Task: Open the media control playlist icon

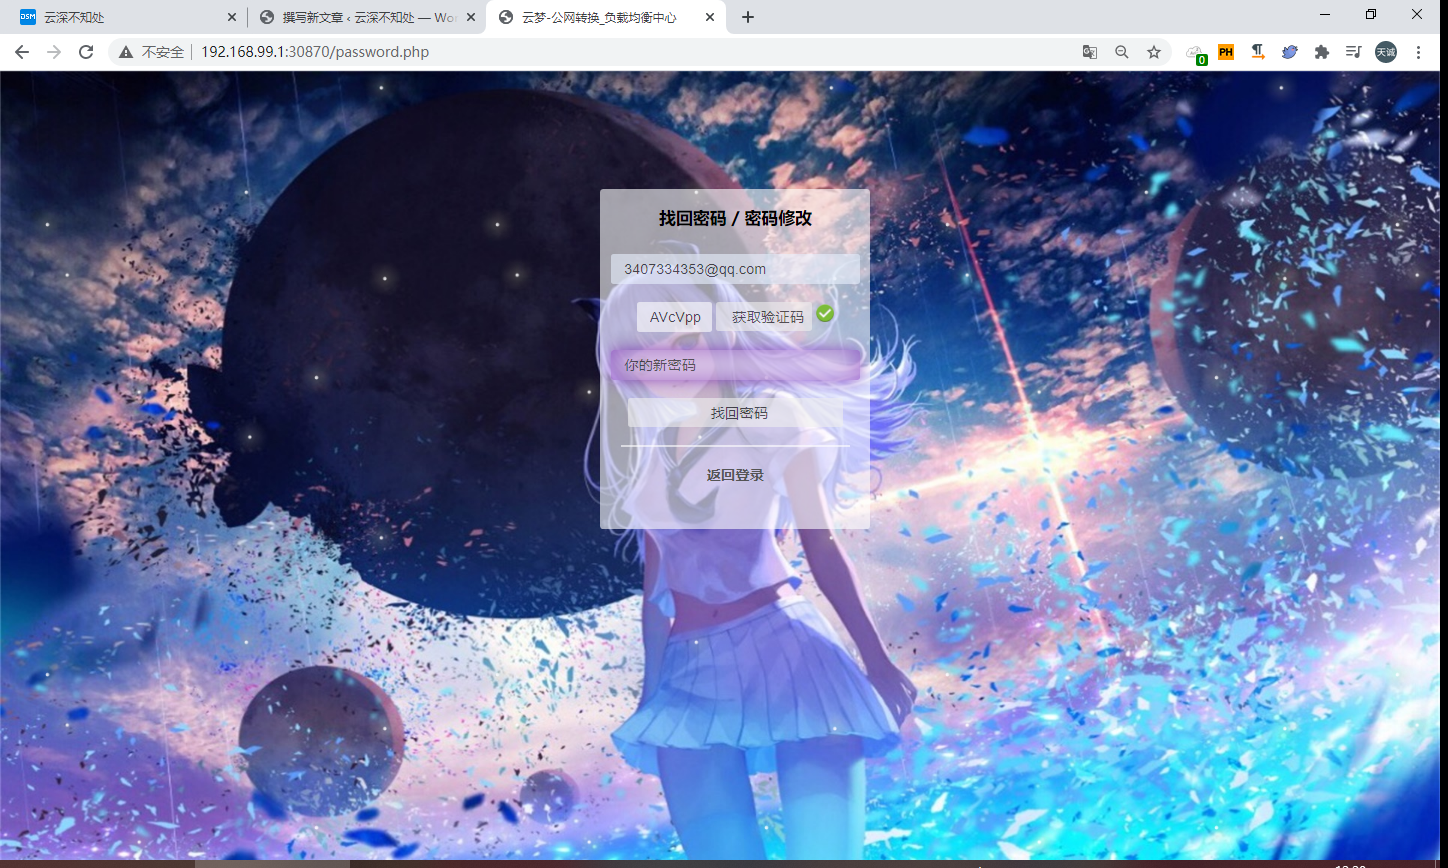Action: coord(1353,52)
